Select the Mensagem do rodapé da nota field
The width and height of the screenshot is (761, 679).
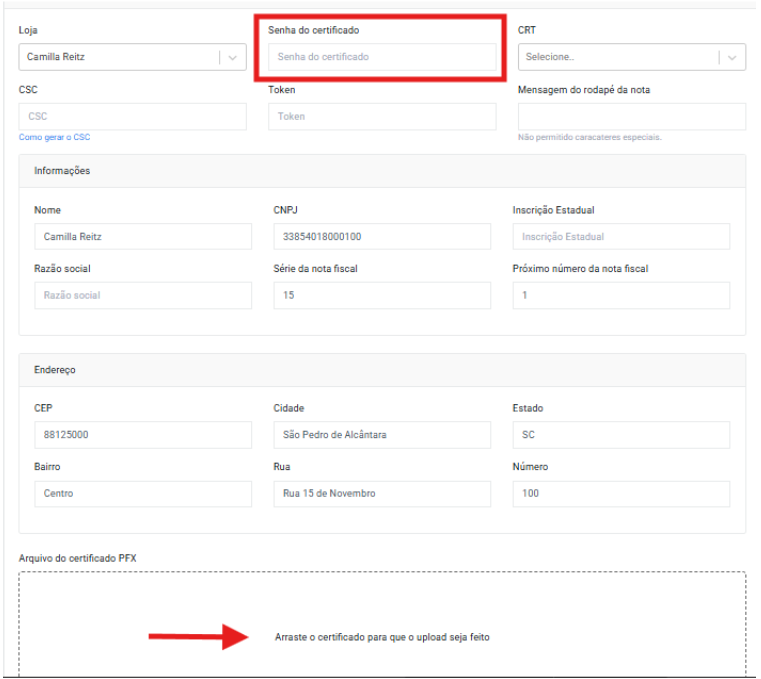[x=631, y=117]
